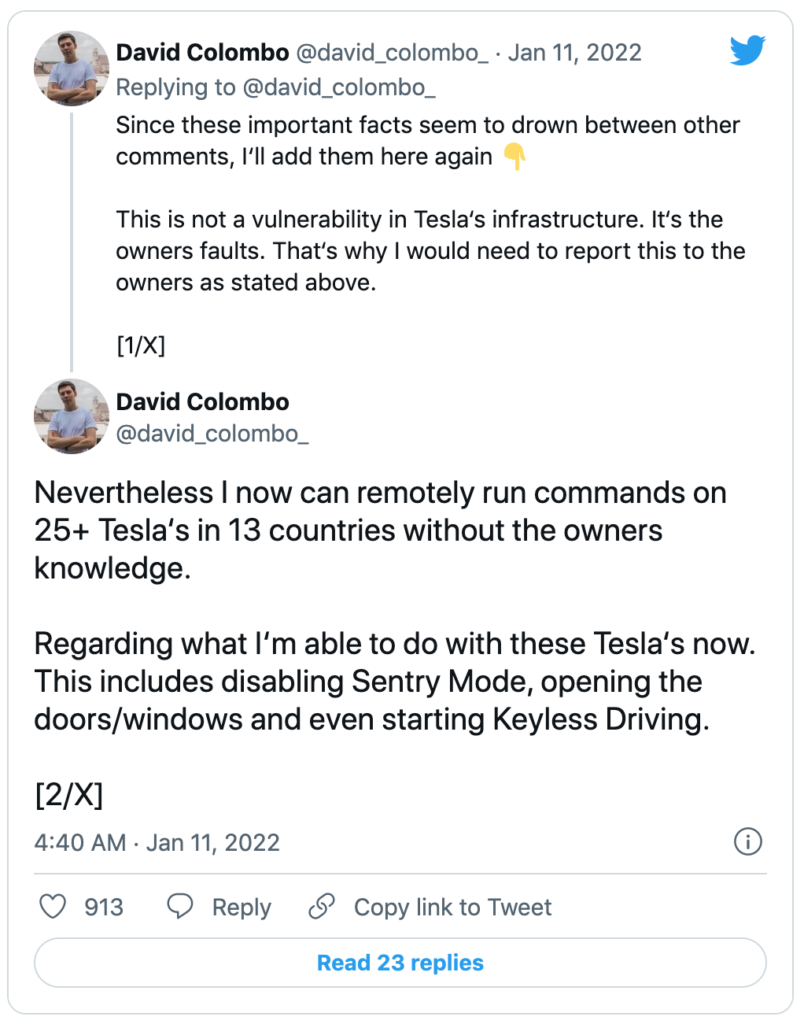804x1024 pixels.
Task: Click the Jan 11, 2022 date in the parent header
Action: click(x=575, y=52)
